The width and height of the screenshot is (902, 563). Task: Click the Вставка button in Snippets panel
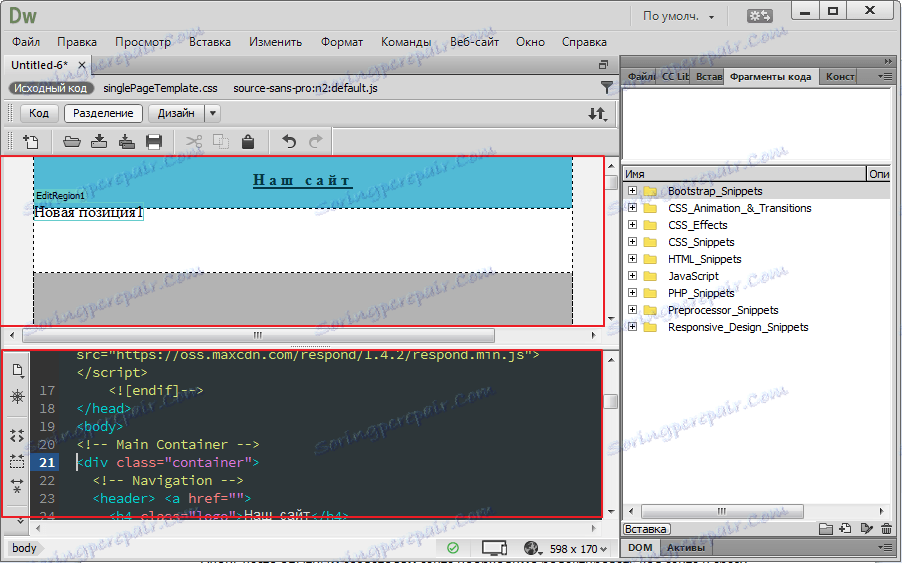(645, 529)
